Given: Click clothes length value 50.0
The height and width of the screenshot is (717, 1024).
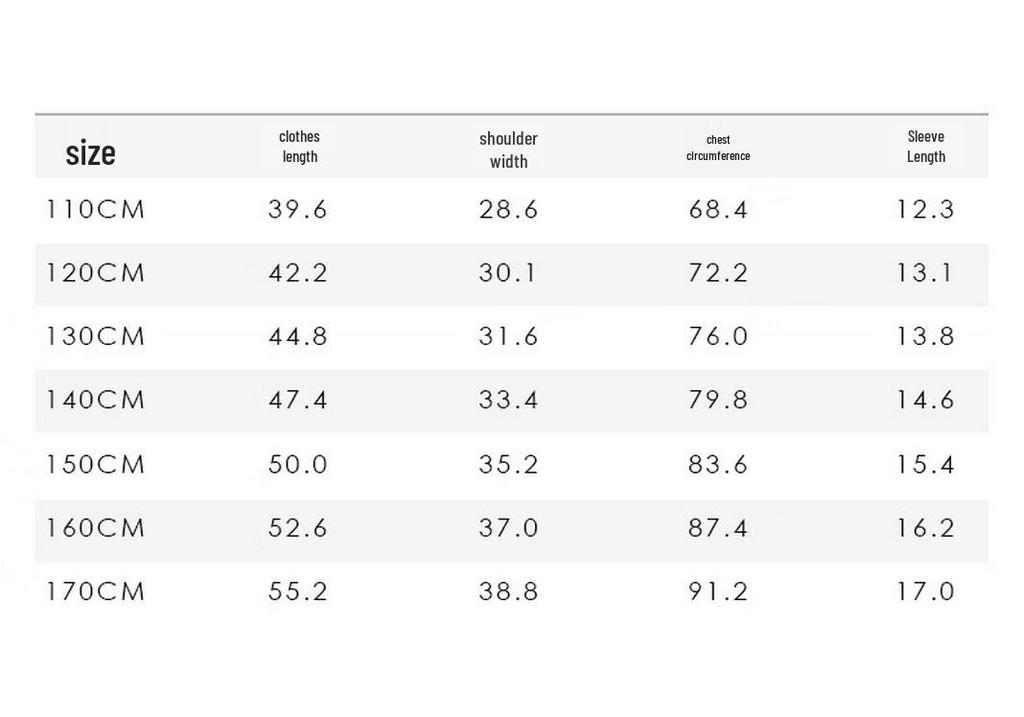Looking at the screenshot, I should pos(298,464).
